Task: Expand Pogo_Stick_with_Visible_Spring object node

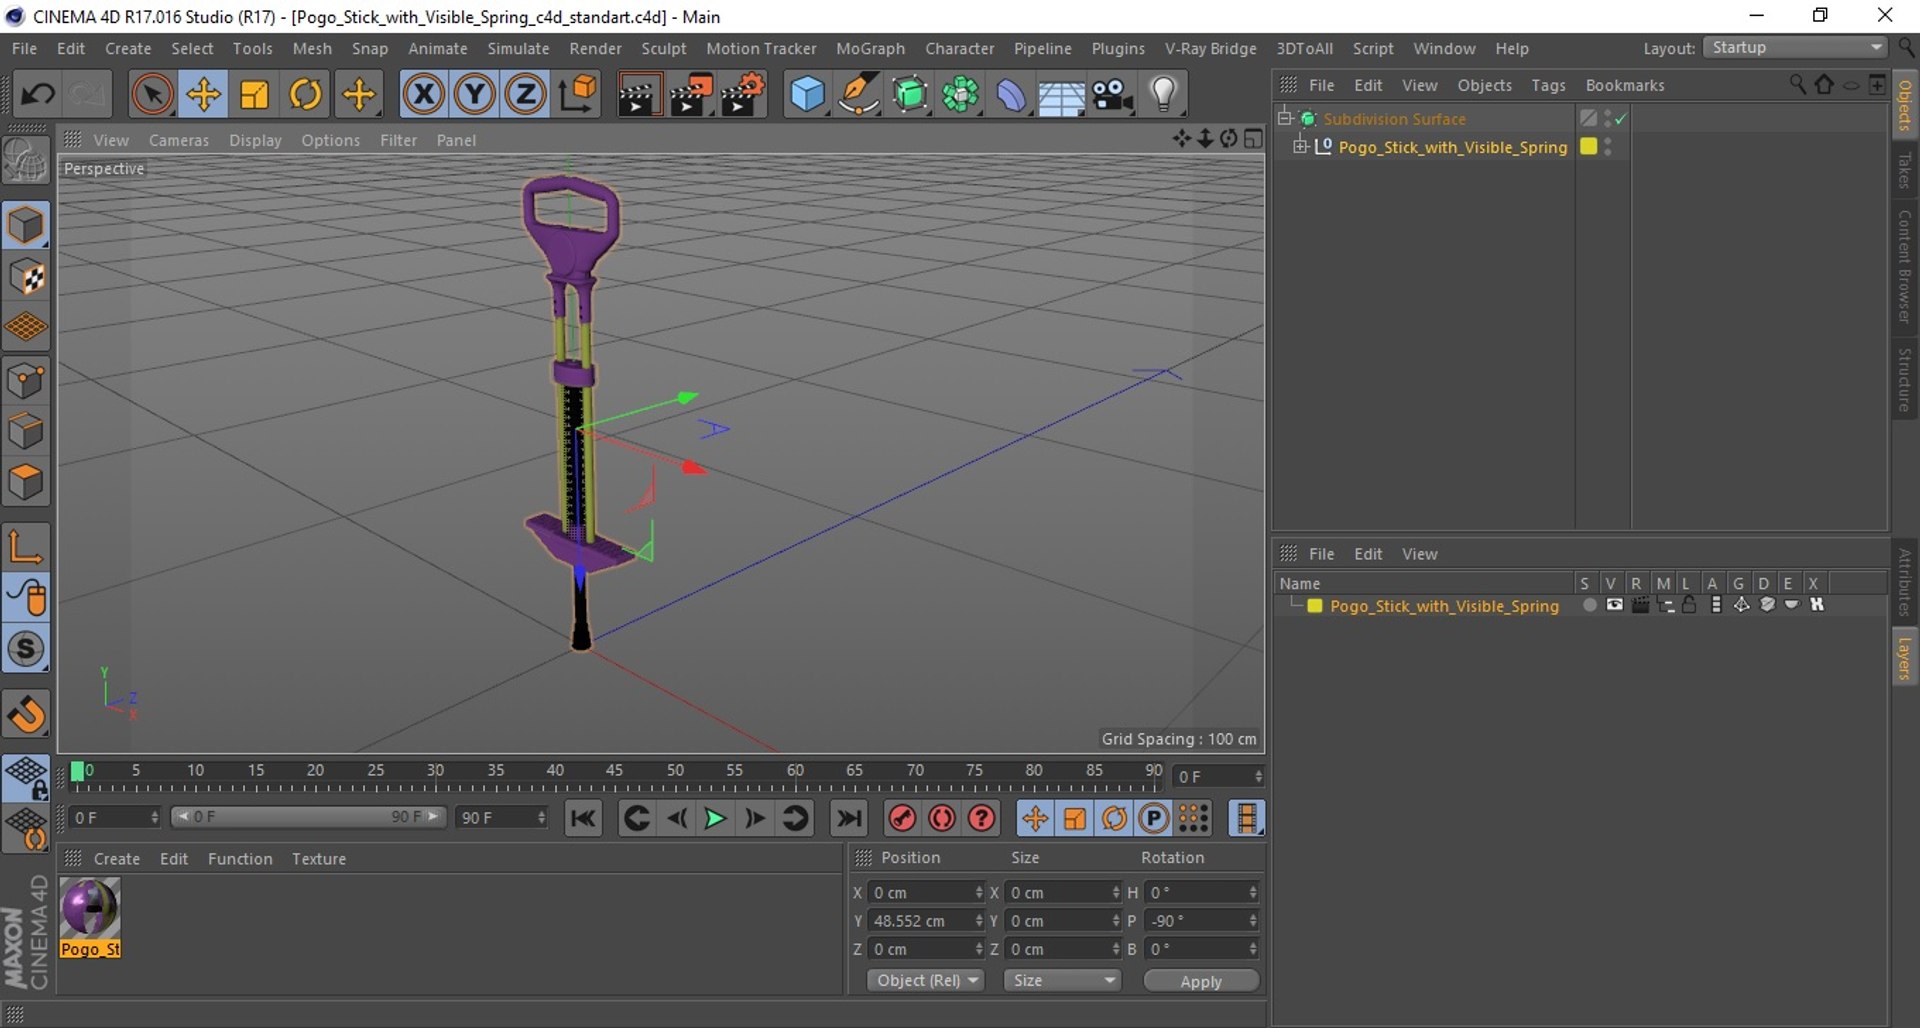Action: (1300, 147)
